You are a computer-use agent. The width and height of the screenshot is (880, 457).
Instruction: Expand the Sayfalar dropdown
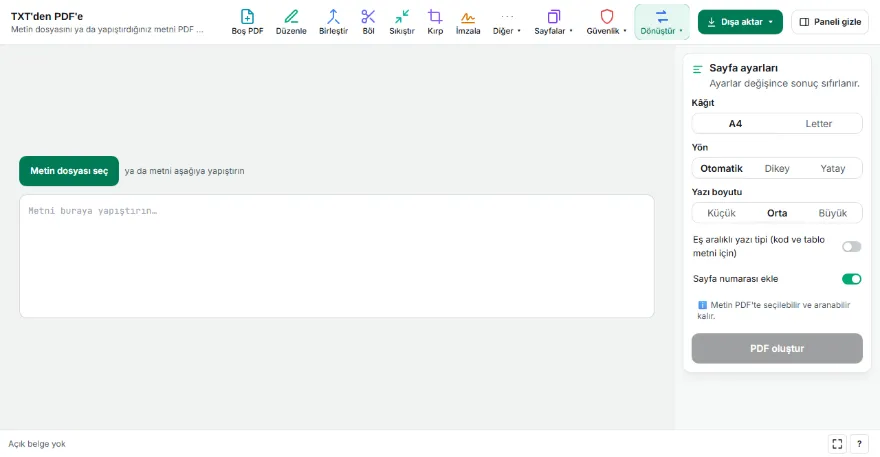553,22
